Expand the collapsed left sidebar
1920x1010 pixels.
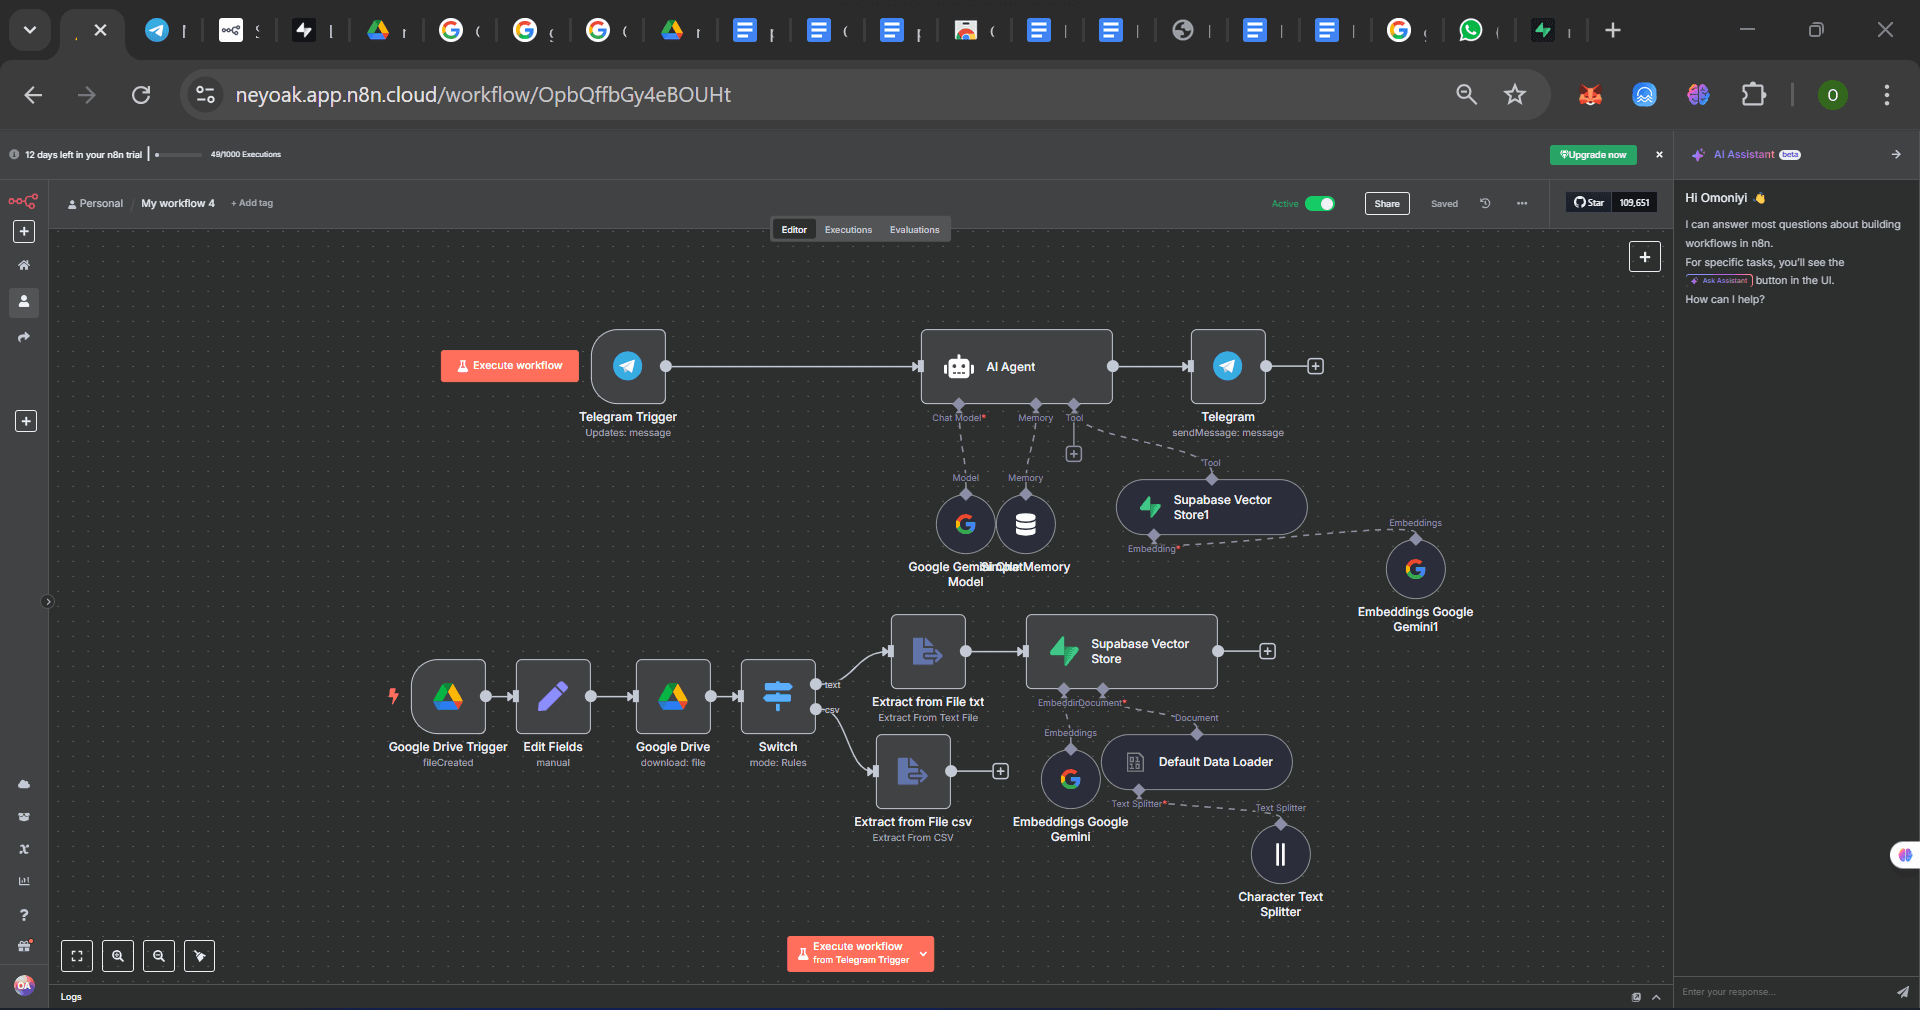click(48, 602)
